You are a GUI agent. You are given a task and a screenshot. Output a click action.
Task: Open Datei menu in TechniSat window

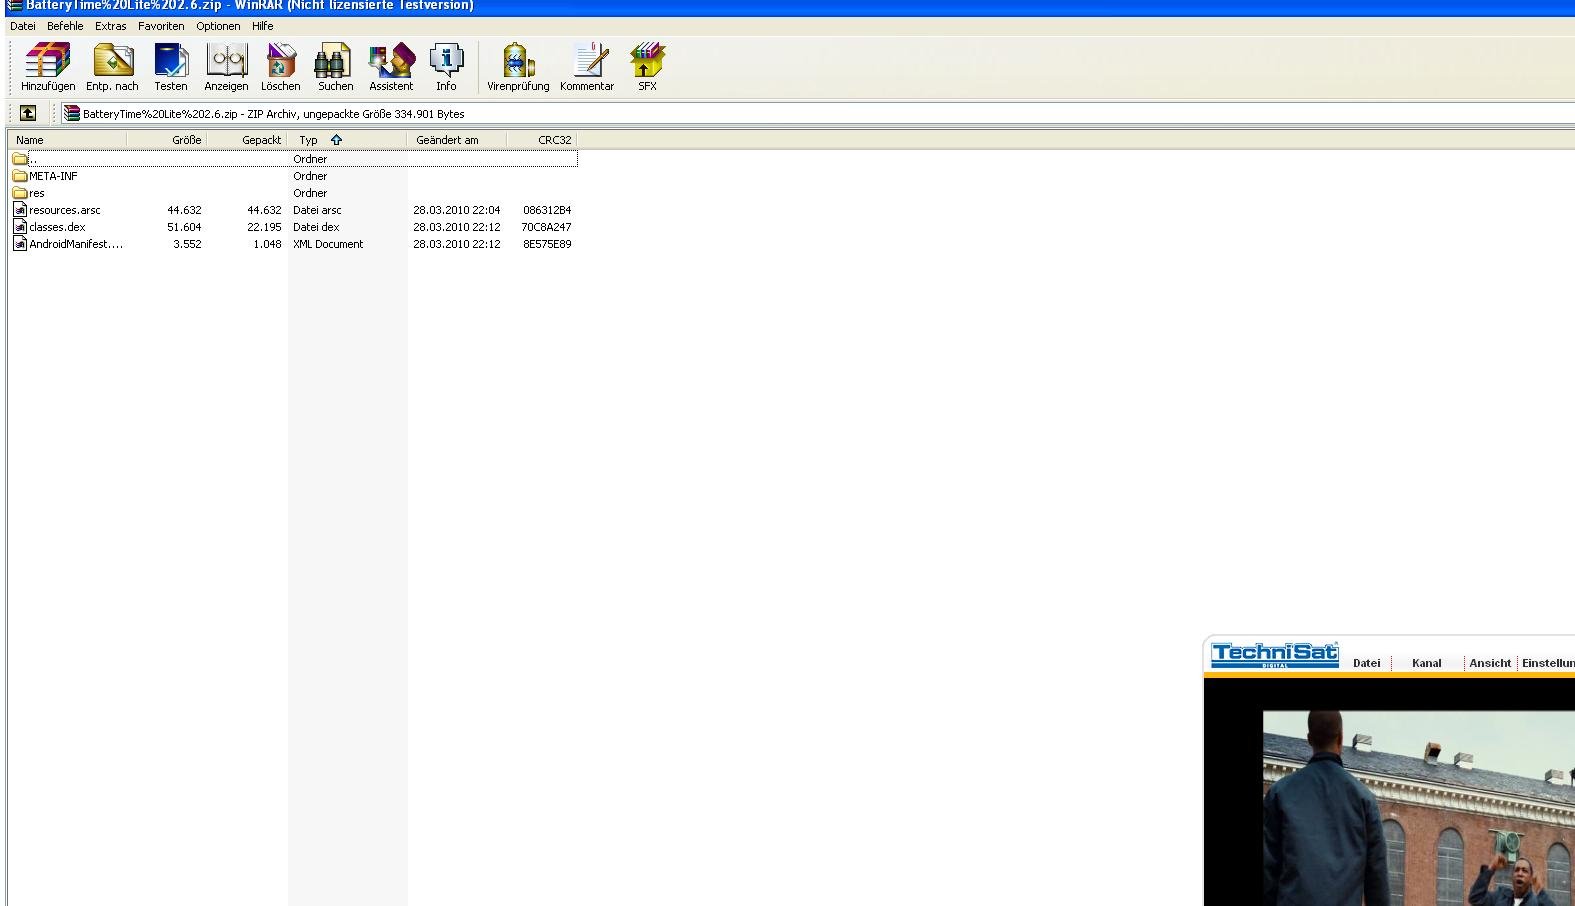(1366, 663)
